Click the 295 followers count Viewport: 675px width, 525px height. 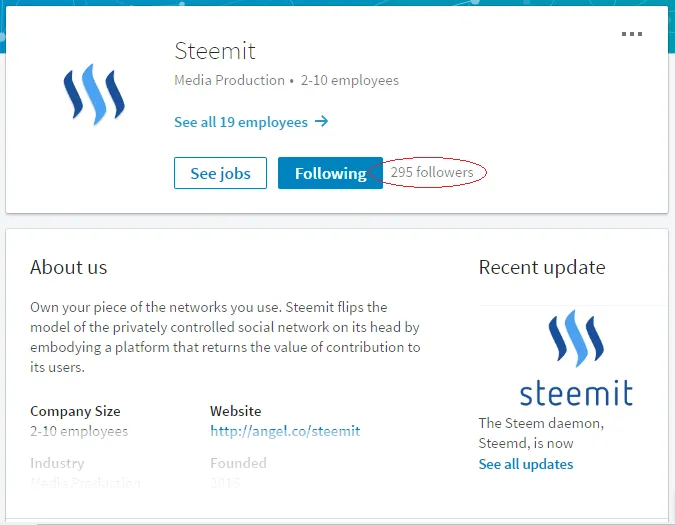(432, 172)
